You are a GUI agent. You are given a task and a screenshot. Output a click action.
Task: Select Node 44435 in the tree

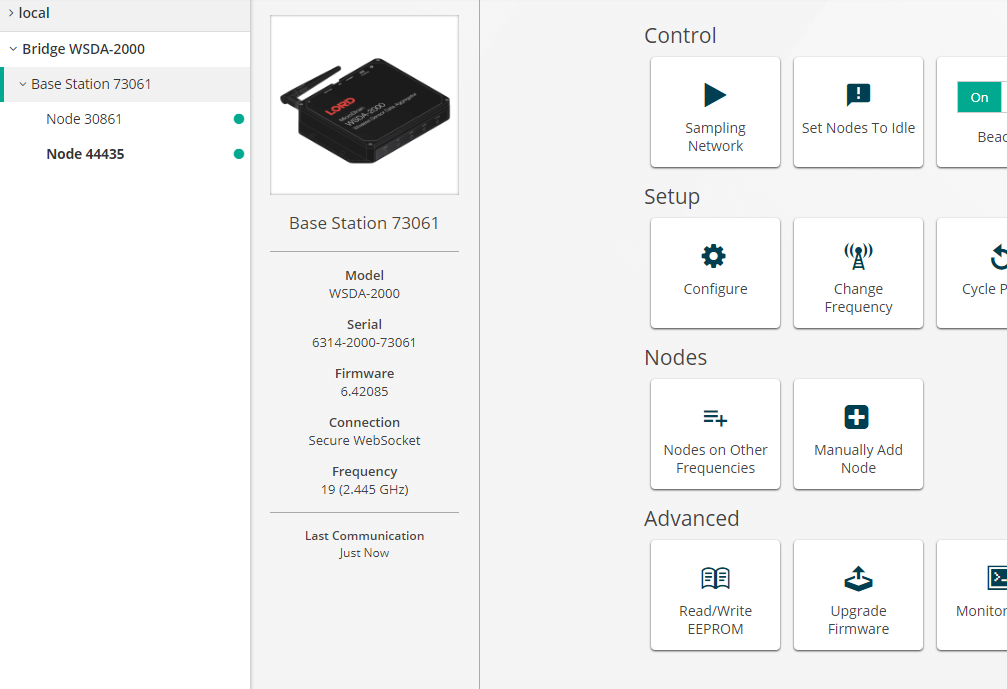tap(85, 154)
